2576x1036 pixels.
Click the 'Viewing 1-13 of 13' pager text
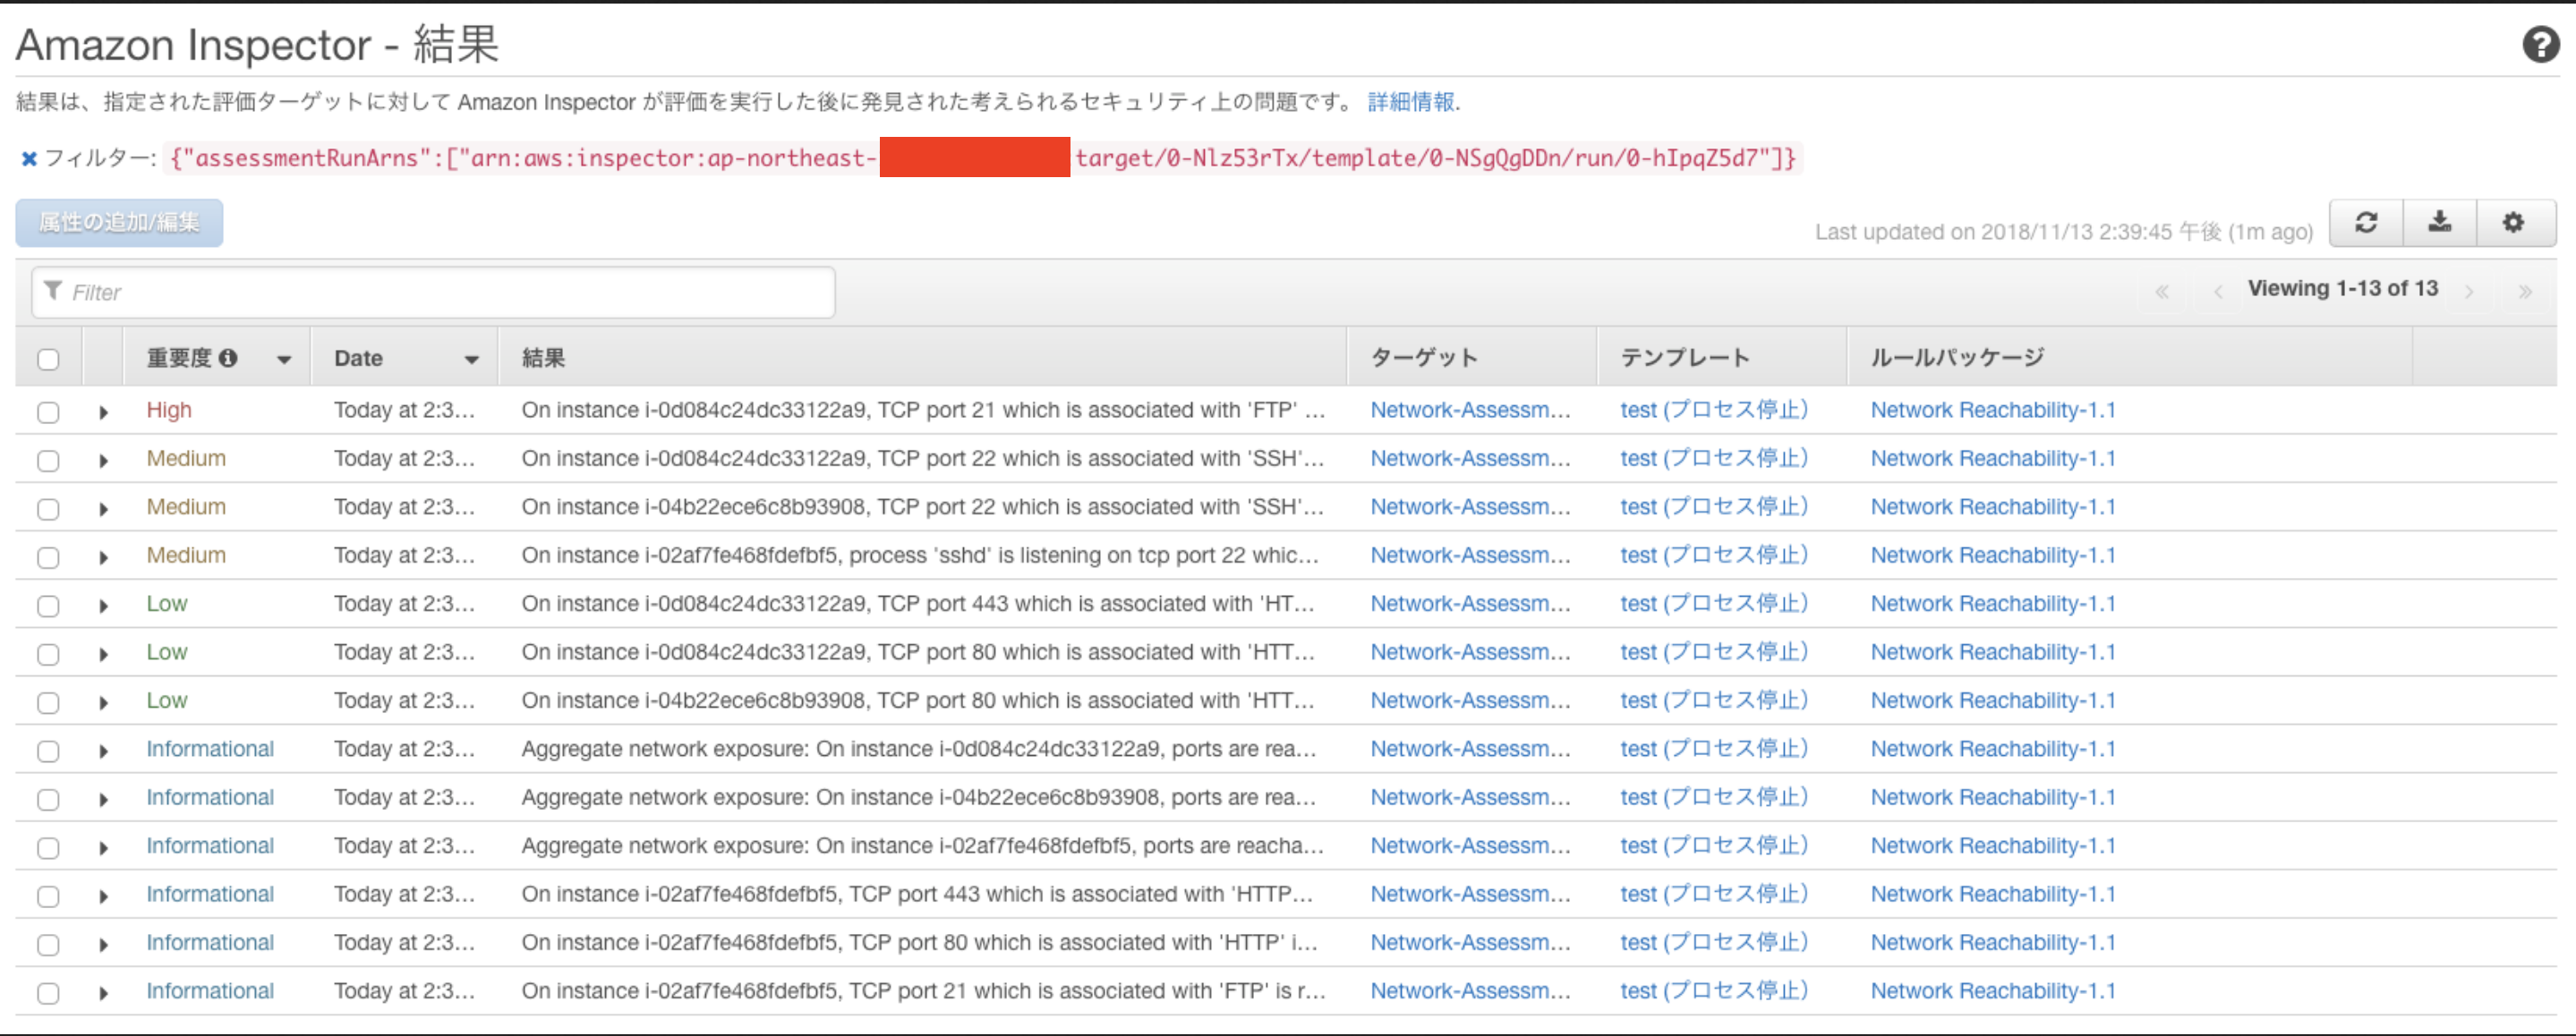(x=2343, y=289)
